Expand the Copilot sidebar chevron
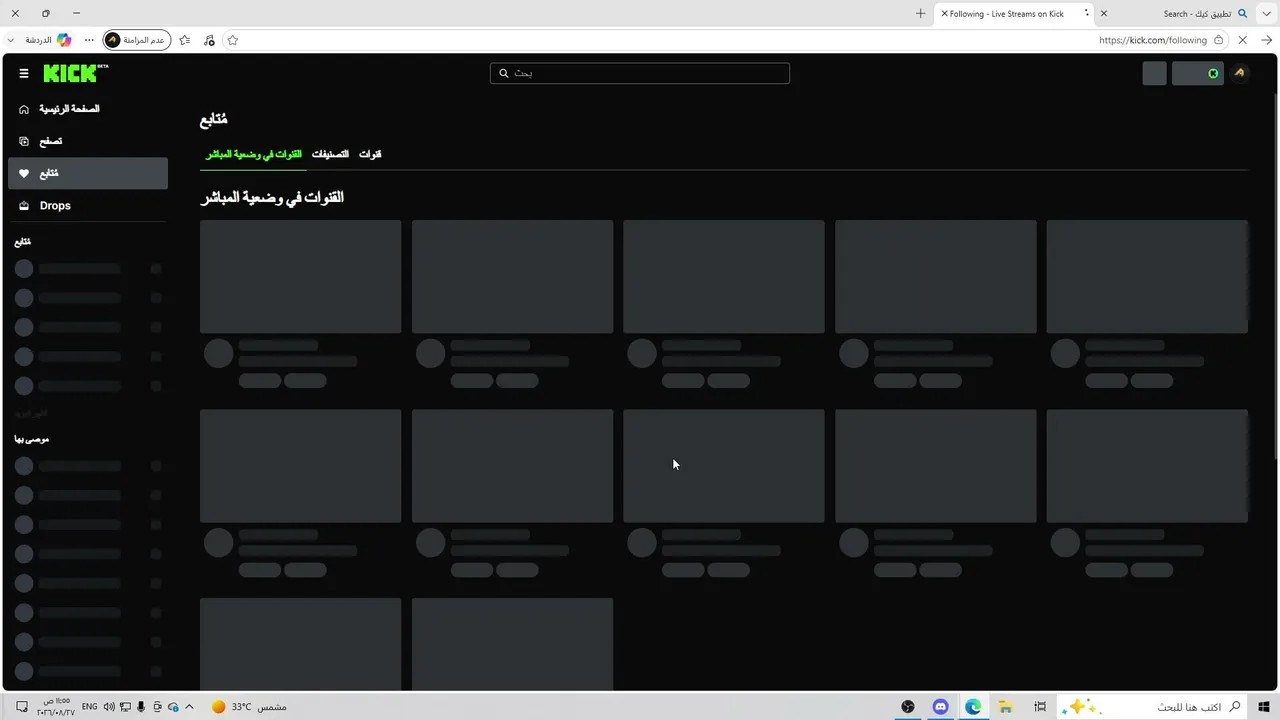The image size is (1280, 720). point(10,40)
